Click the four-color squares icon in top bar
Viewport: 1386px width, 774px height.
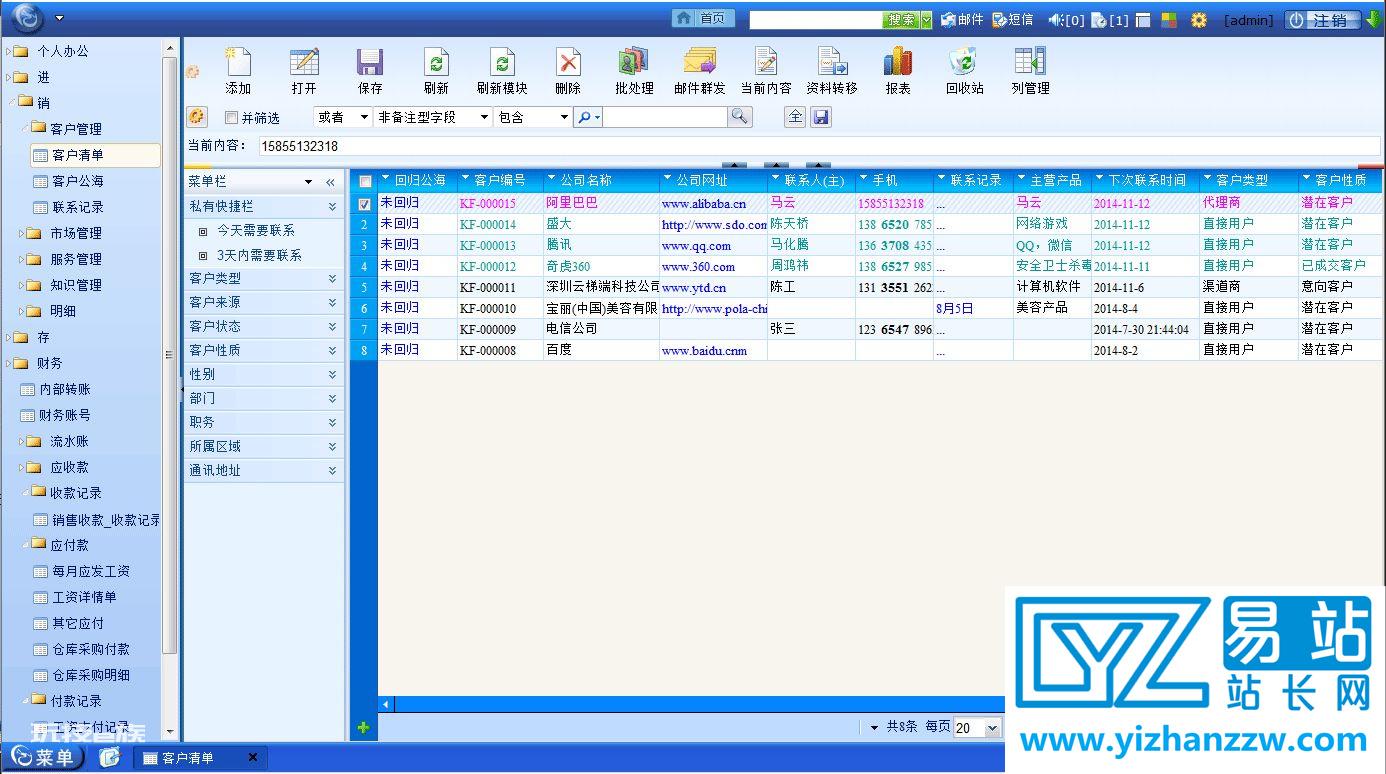coord(1169,20)
